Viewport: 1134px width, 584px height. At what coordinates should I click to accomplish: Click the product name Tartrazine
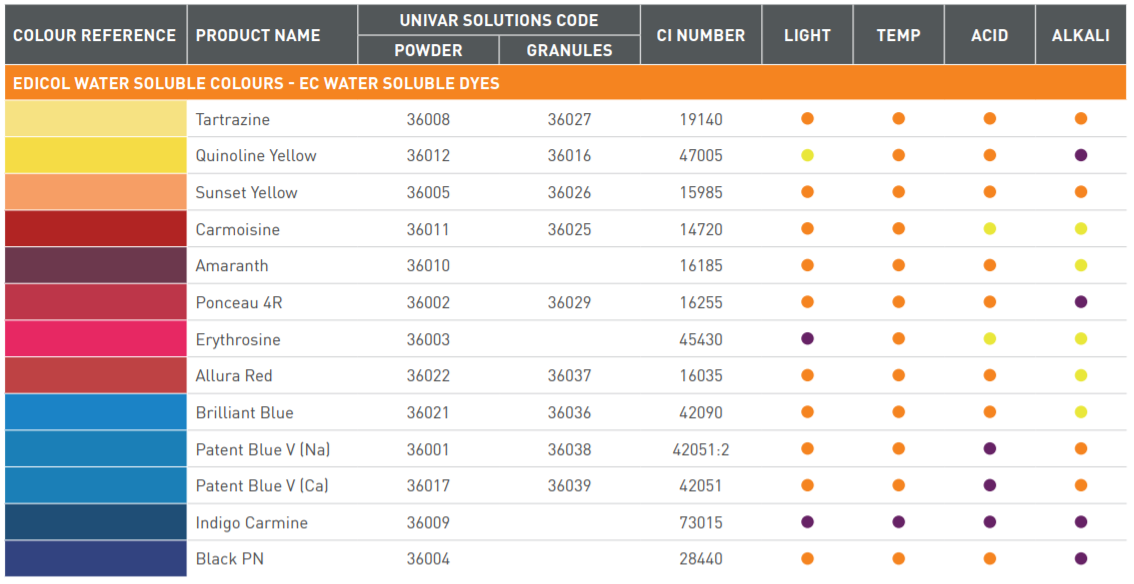[x=233, y=119]
